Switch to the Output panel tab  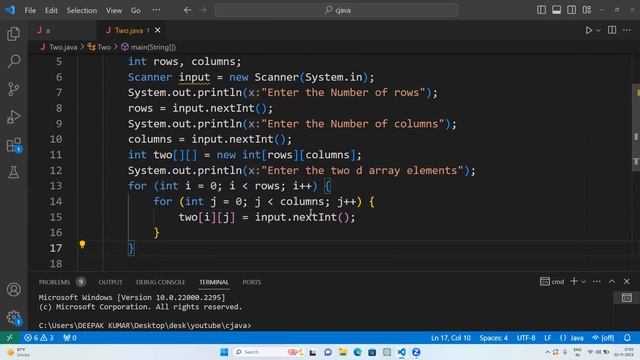pyautogui.click(x=110, y=282)
